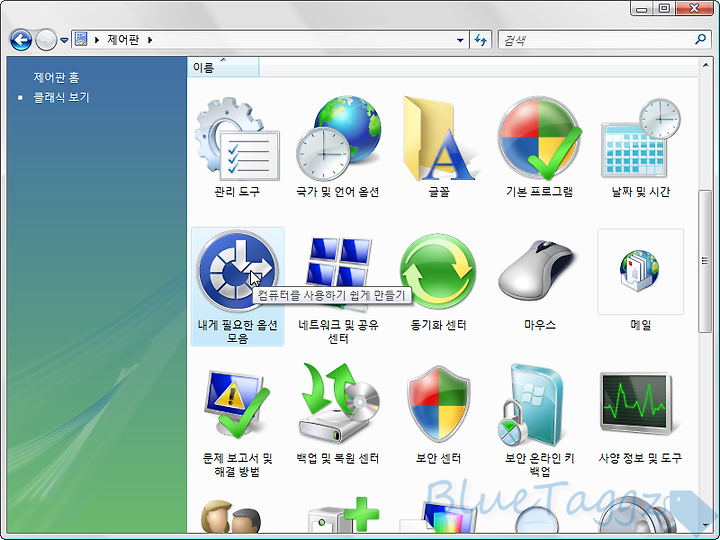Open the 메일 icon
This screenshot has height=540, width=720.
[640, 271]
